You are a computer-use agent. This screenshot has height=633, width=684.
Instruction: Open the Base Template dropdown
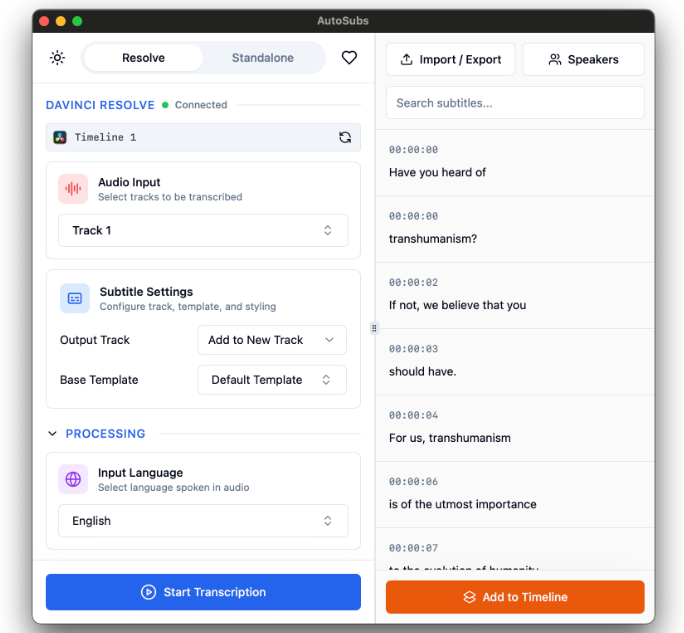pos(272,380)
